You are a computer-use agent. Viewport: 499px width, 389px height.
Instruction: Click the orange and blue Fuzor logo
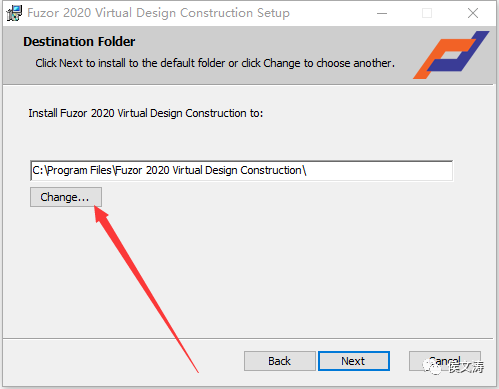pos(451,55)
